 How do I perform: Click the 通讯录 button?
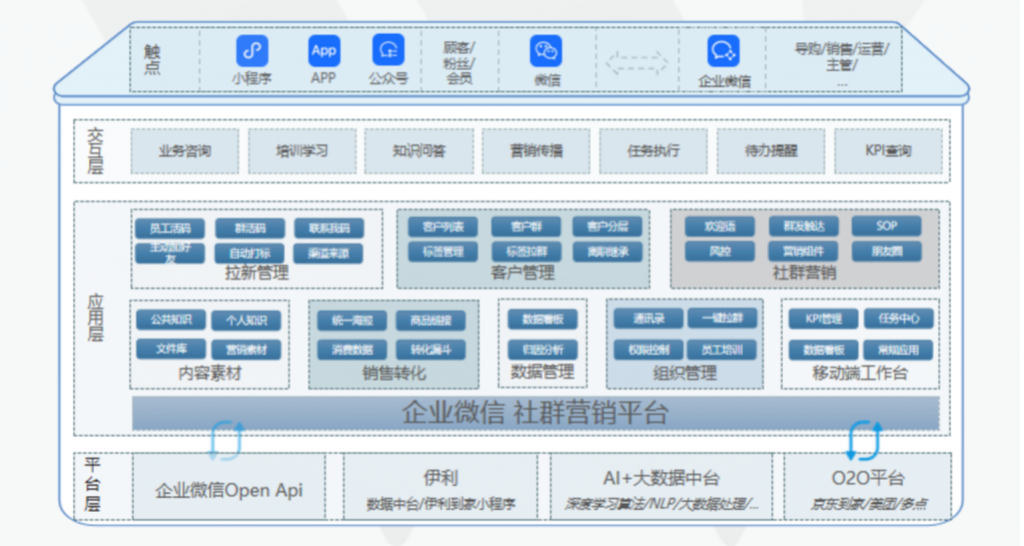[x=649, y=319]
